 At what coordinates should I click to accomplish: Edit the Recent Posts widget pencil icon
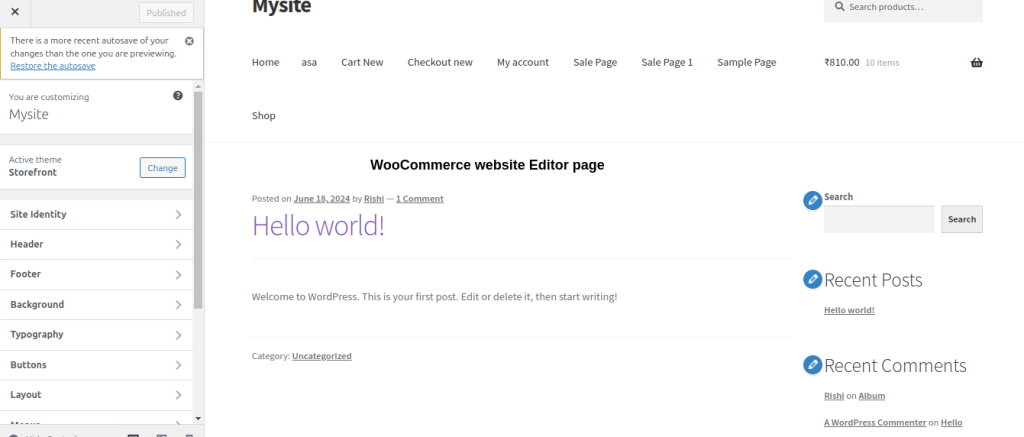812,280
